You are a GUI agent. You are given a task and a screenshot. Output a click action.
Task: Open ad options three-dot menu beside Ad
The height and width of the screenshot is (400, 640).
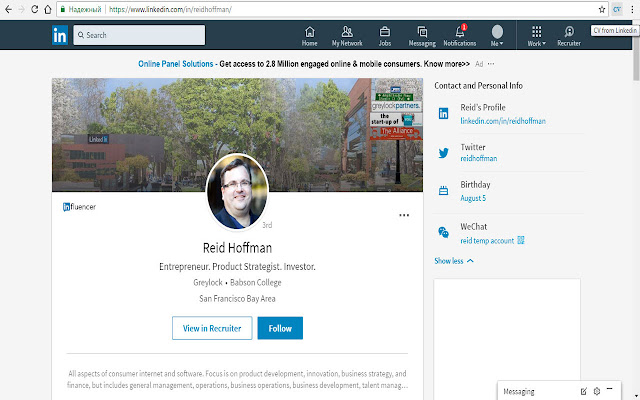click(491, 64)
